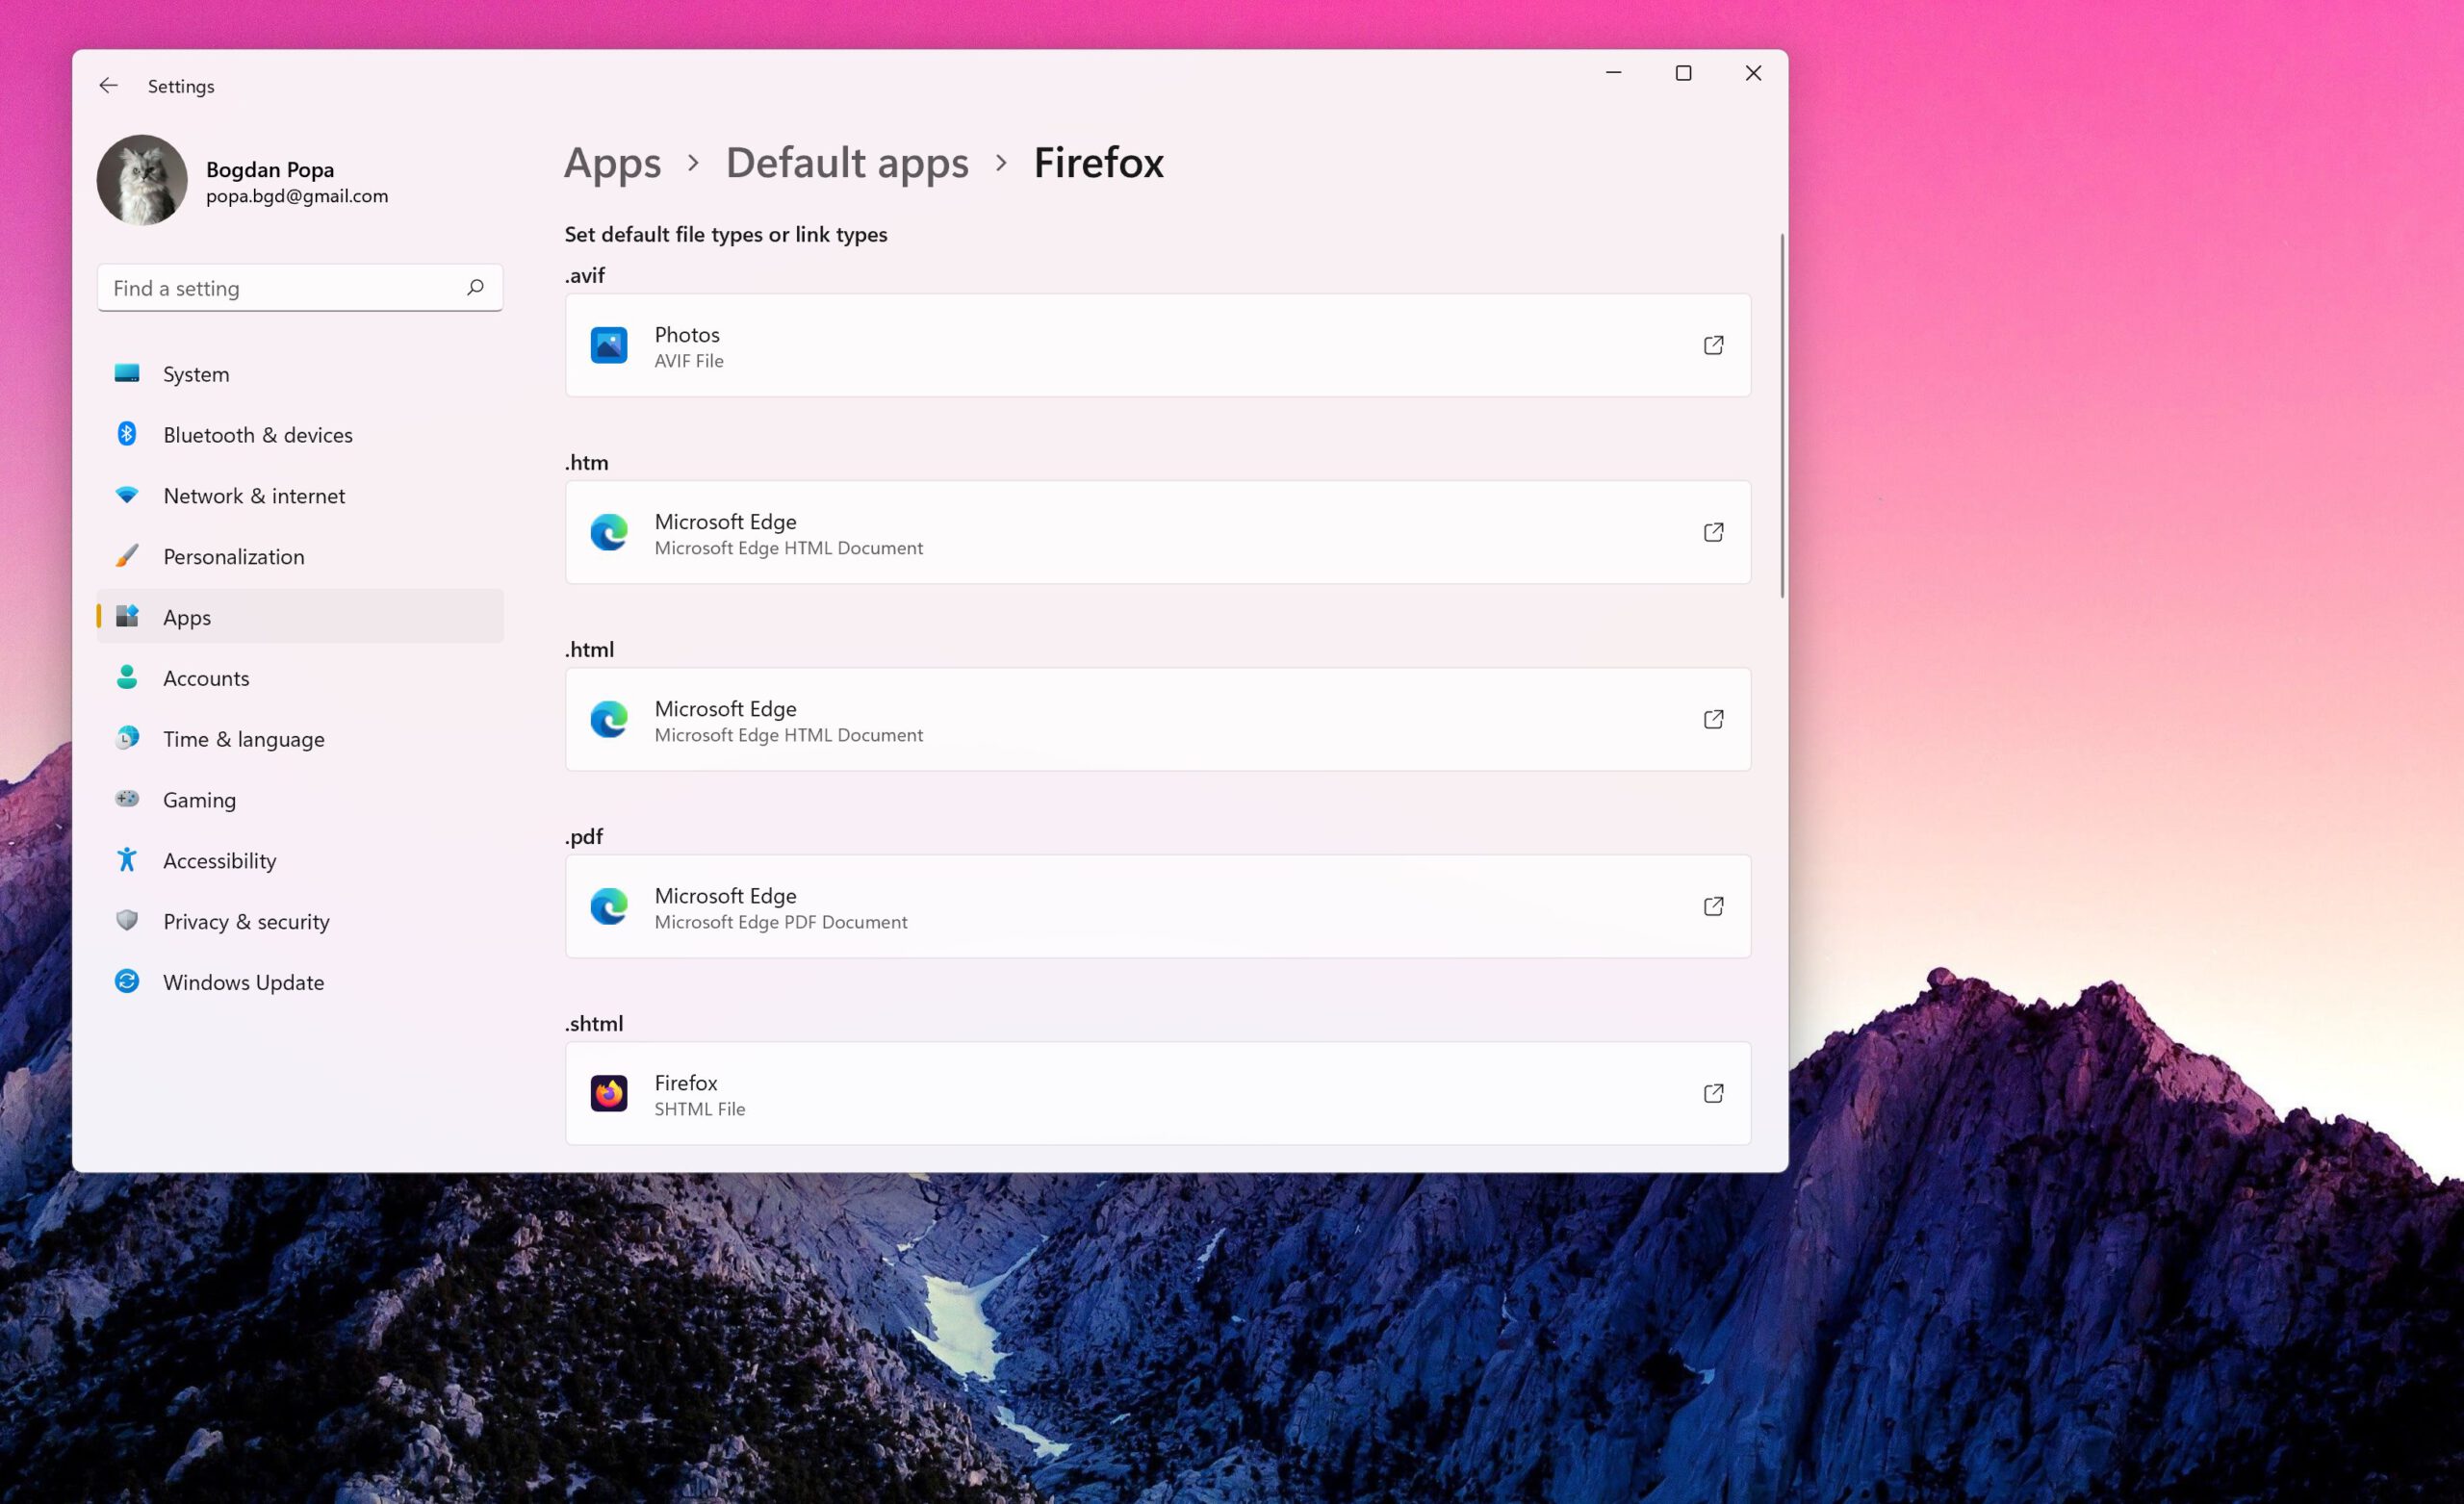The height and width of the screenshot is (1504, 2464).
Task: Maximize the Settings window
Action: click(x=1683, y=73)
